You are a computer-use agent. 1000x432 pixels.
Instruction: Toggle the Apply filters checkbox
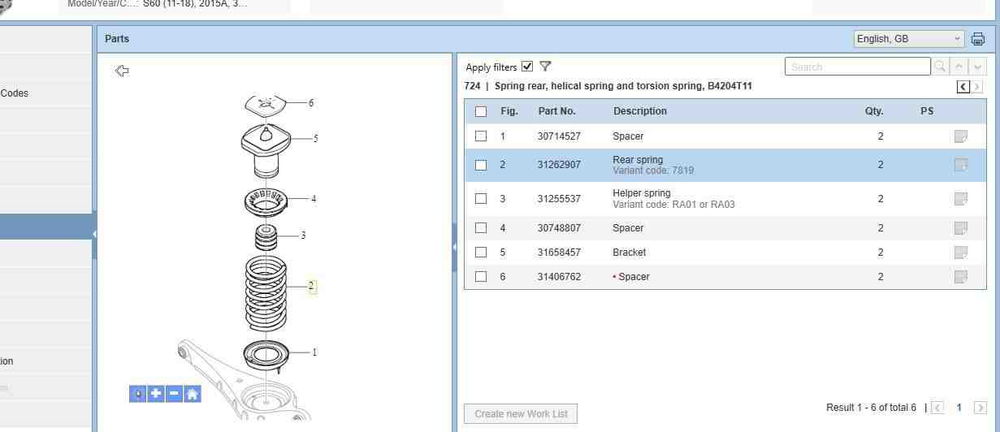(527, 67)
